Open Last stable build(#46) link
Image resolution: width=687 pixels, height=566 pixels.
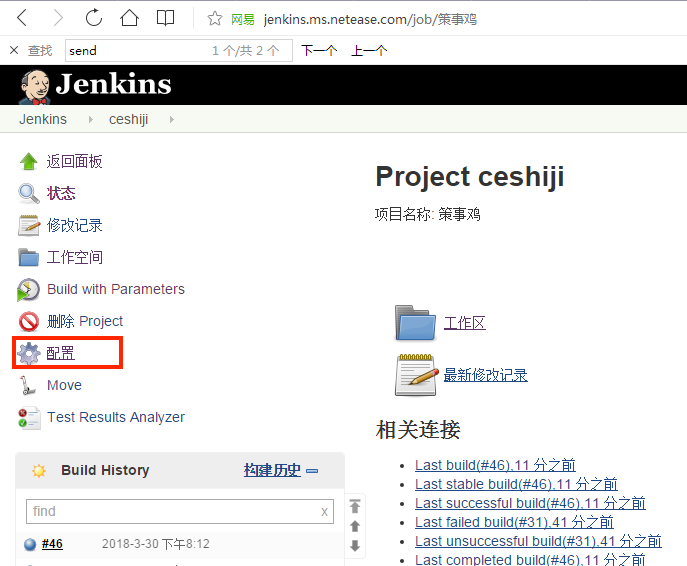coord(516,484)
